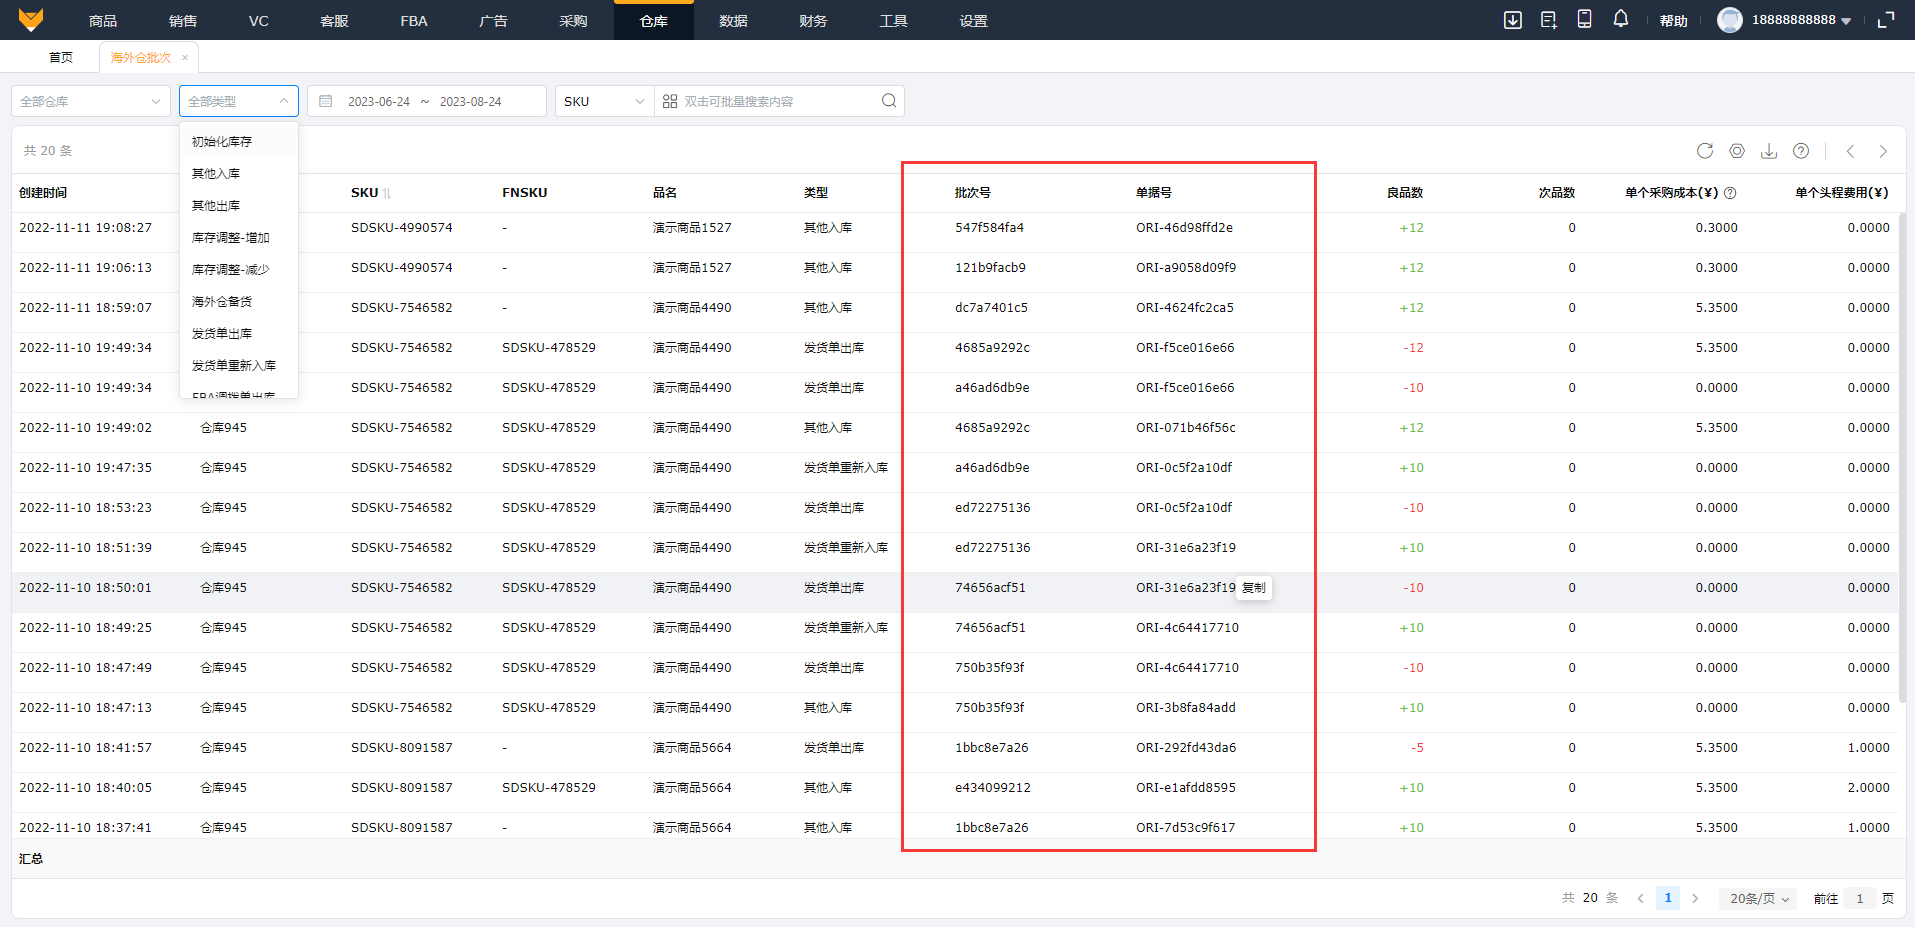1915x927 pixels.
Task: Click the search magnifier icon
Action: [x=889, y=101]
